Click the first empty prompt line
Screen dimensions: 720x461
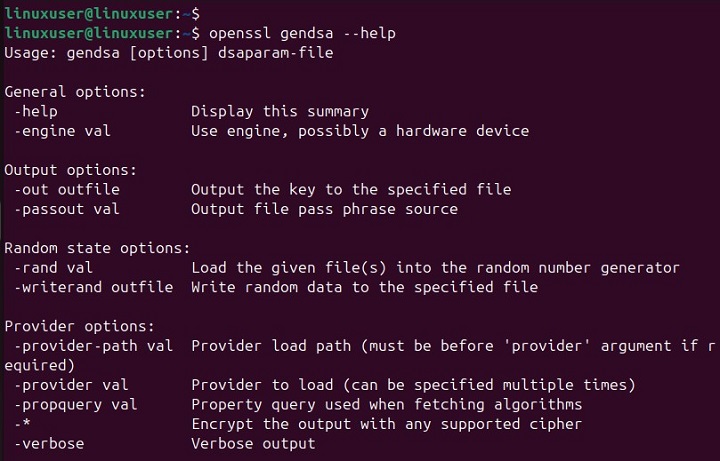click(99, 14)
